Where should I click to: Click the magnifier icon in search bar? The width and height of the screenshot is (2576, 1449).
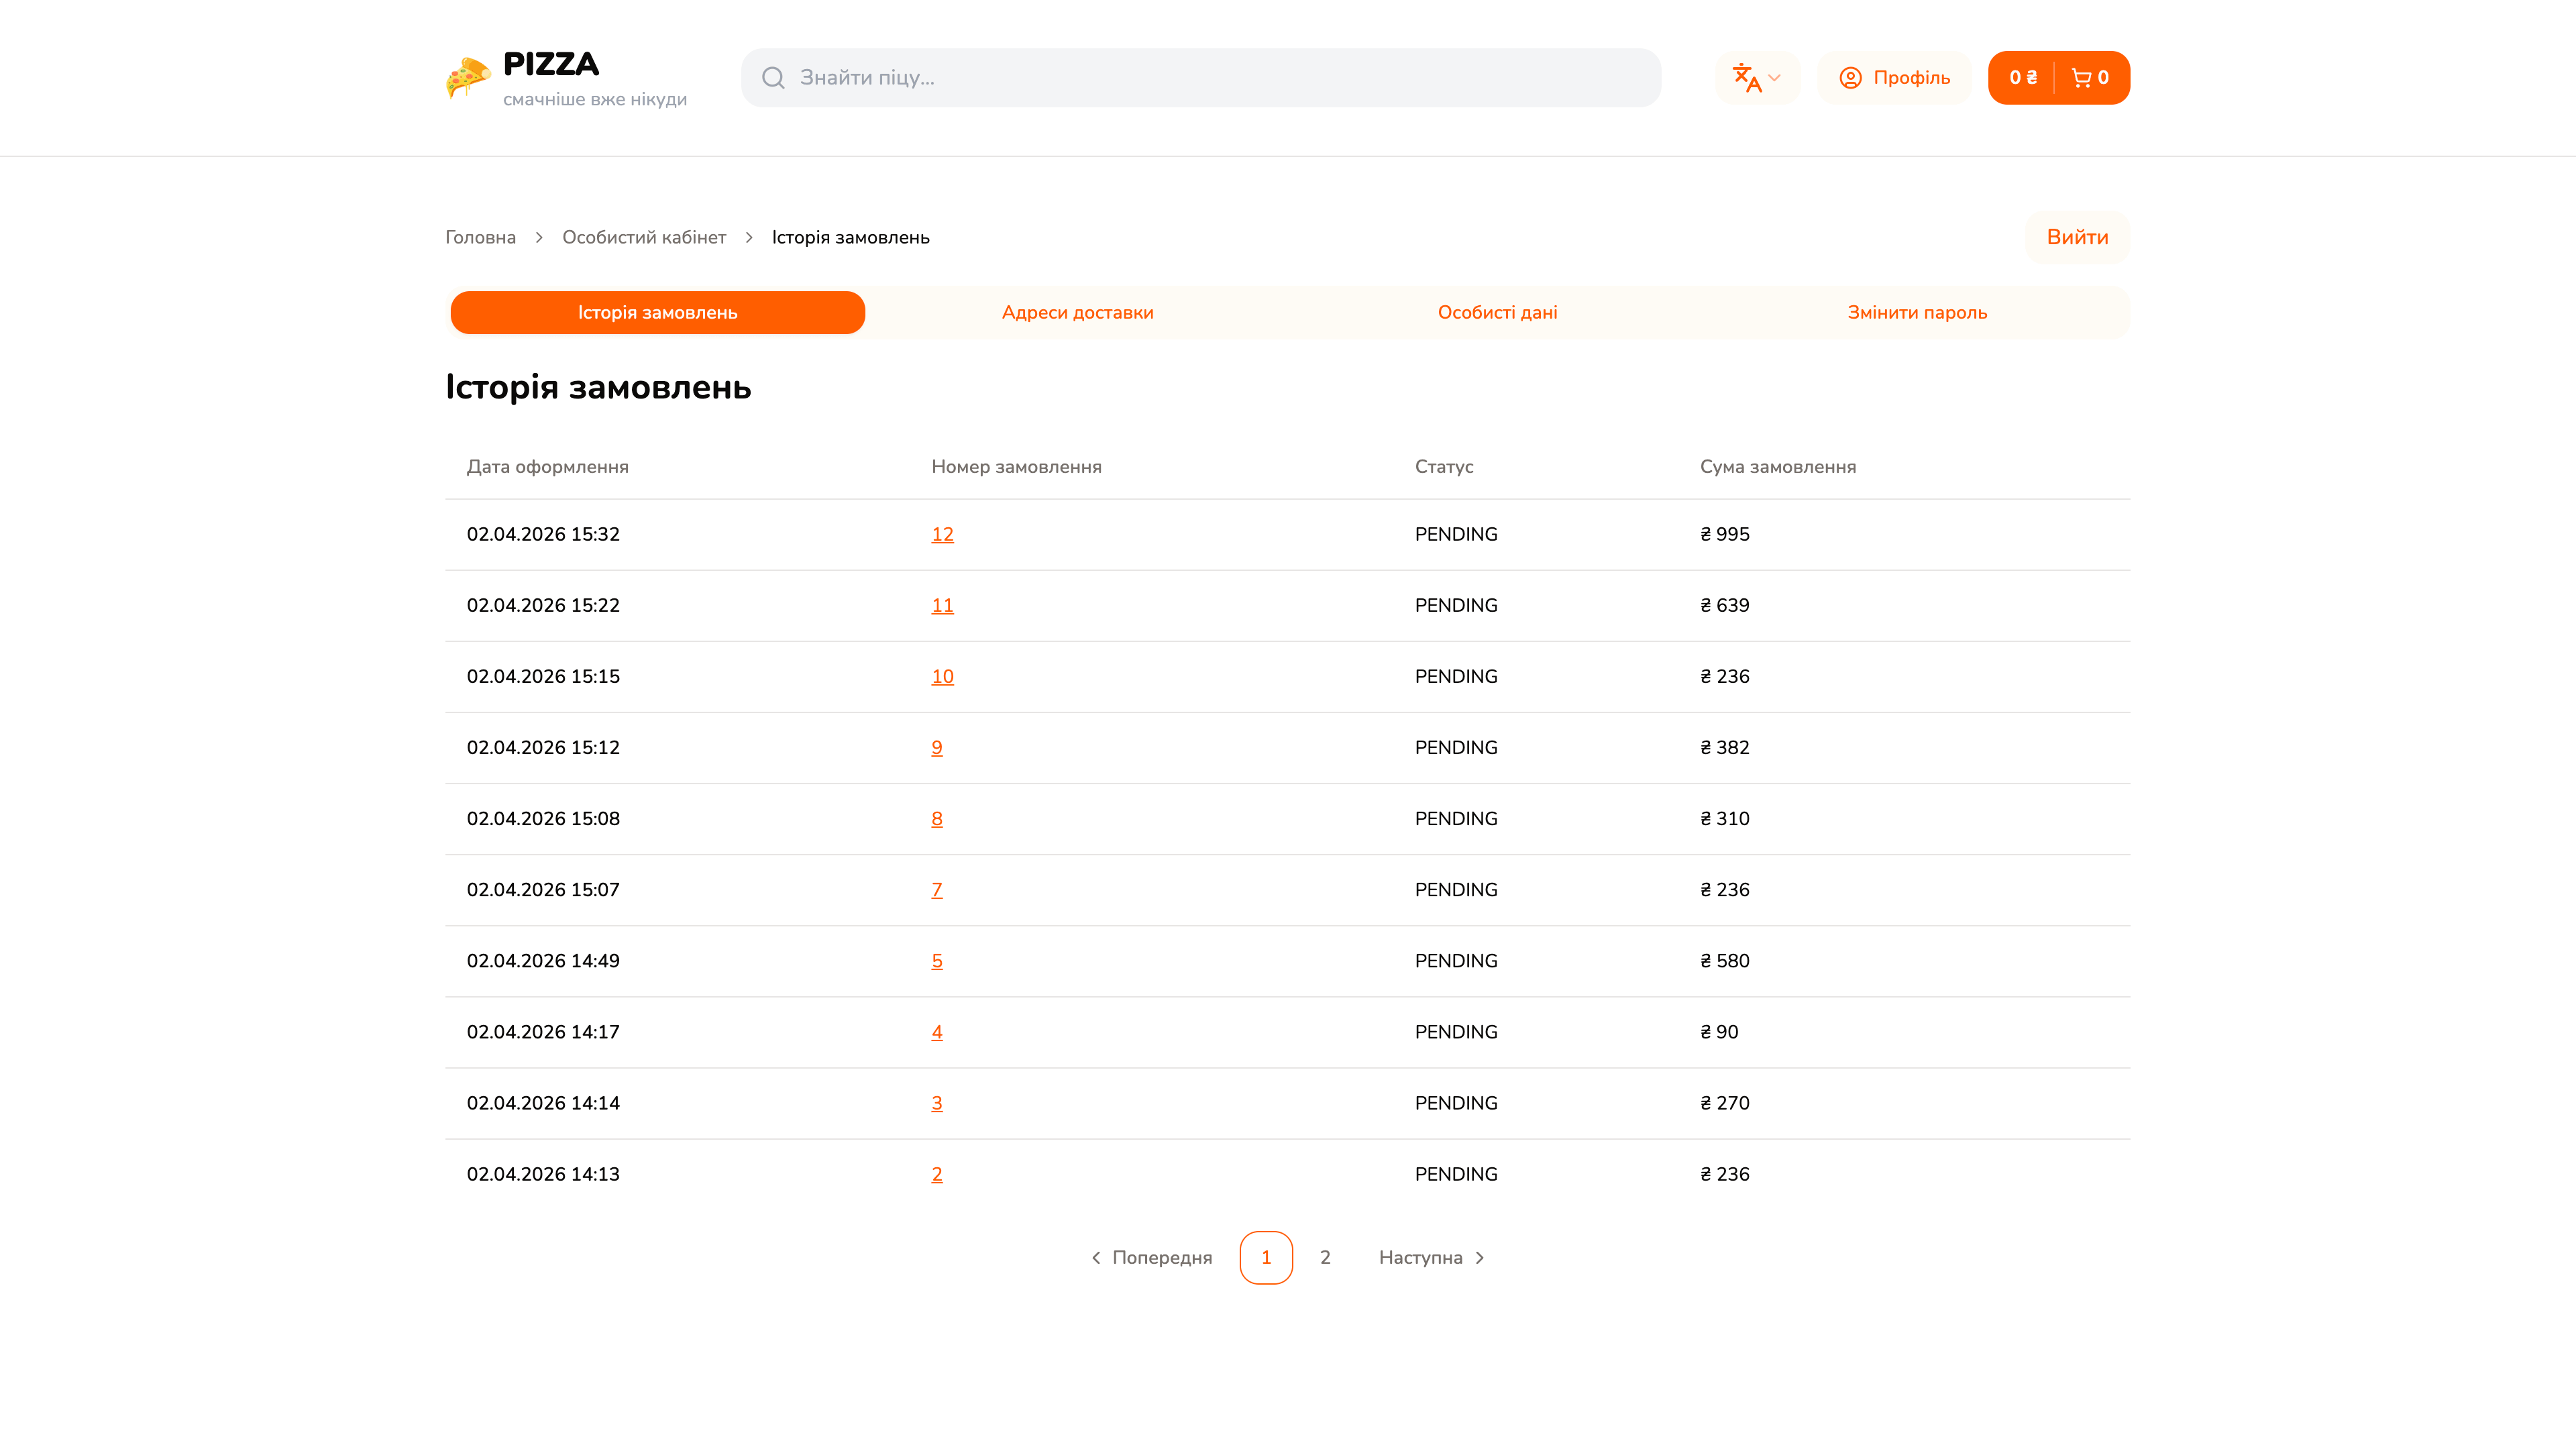coord(774,77)
